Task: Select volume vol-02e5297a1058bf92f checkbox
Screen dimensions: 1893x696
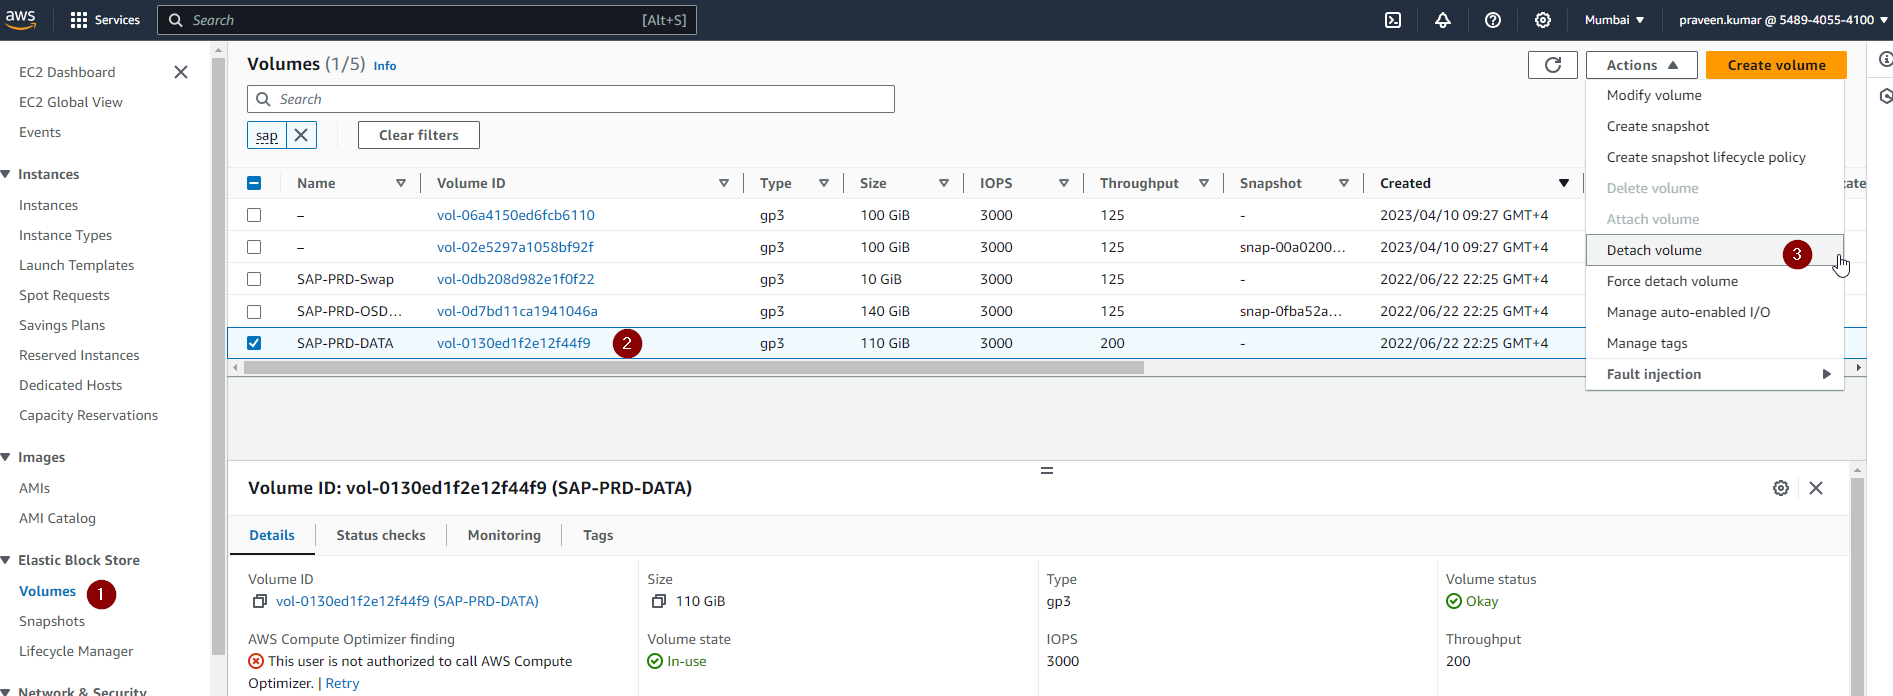Action: point(254,247)
